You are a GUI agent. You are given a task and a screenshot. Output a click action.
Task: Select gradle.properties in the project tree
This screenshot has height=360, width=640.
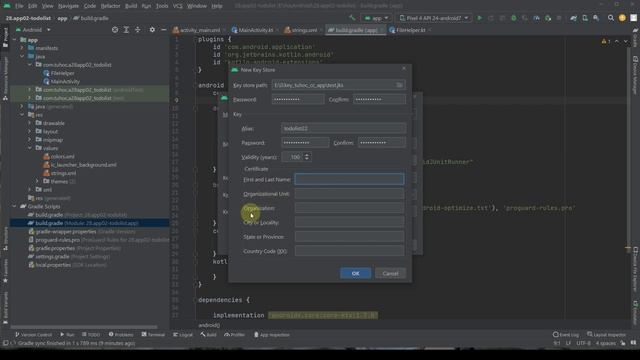[55, 248]
